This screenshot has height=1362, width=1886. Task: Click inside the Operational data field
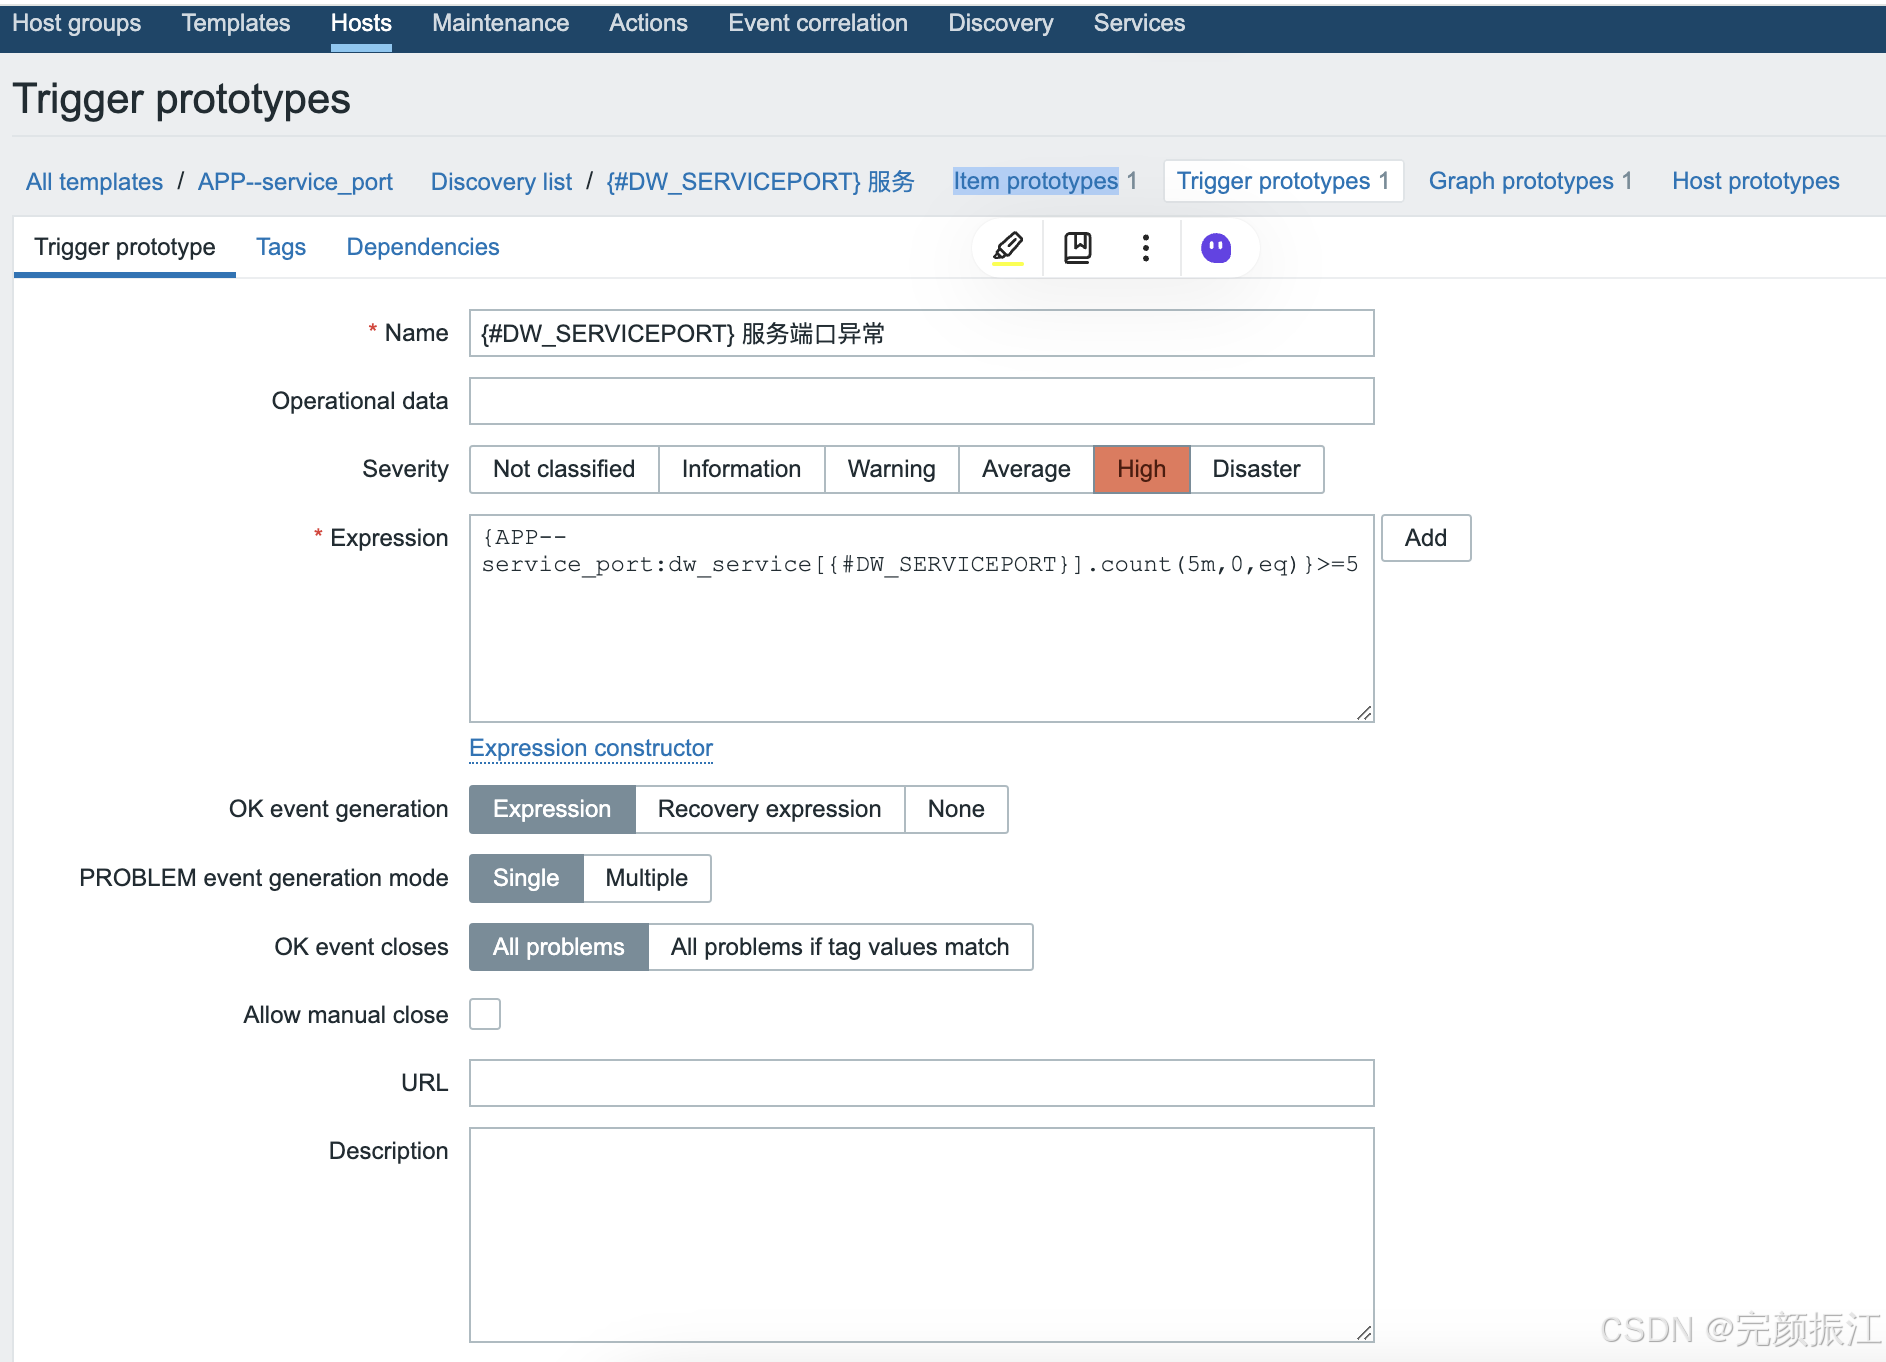[x=921, y=400]
